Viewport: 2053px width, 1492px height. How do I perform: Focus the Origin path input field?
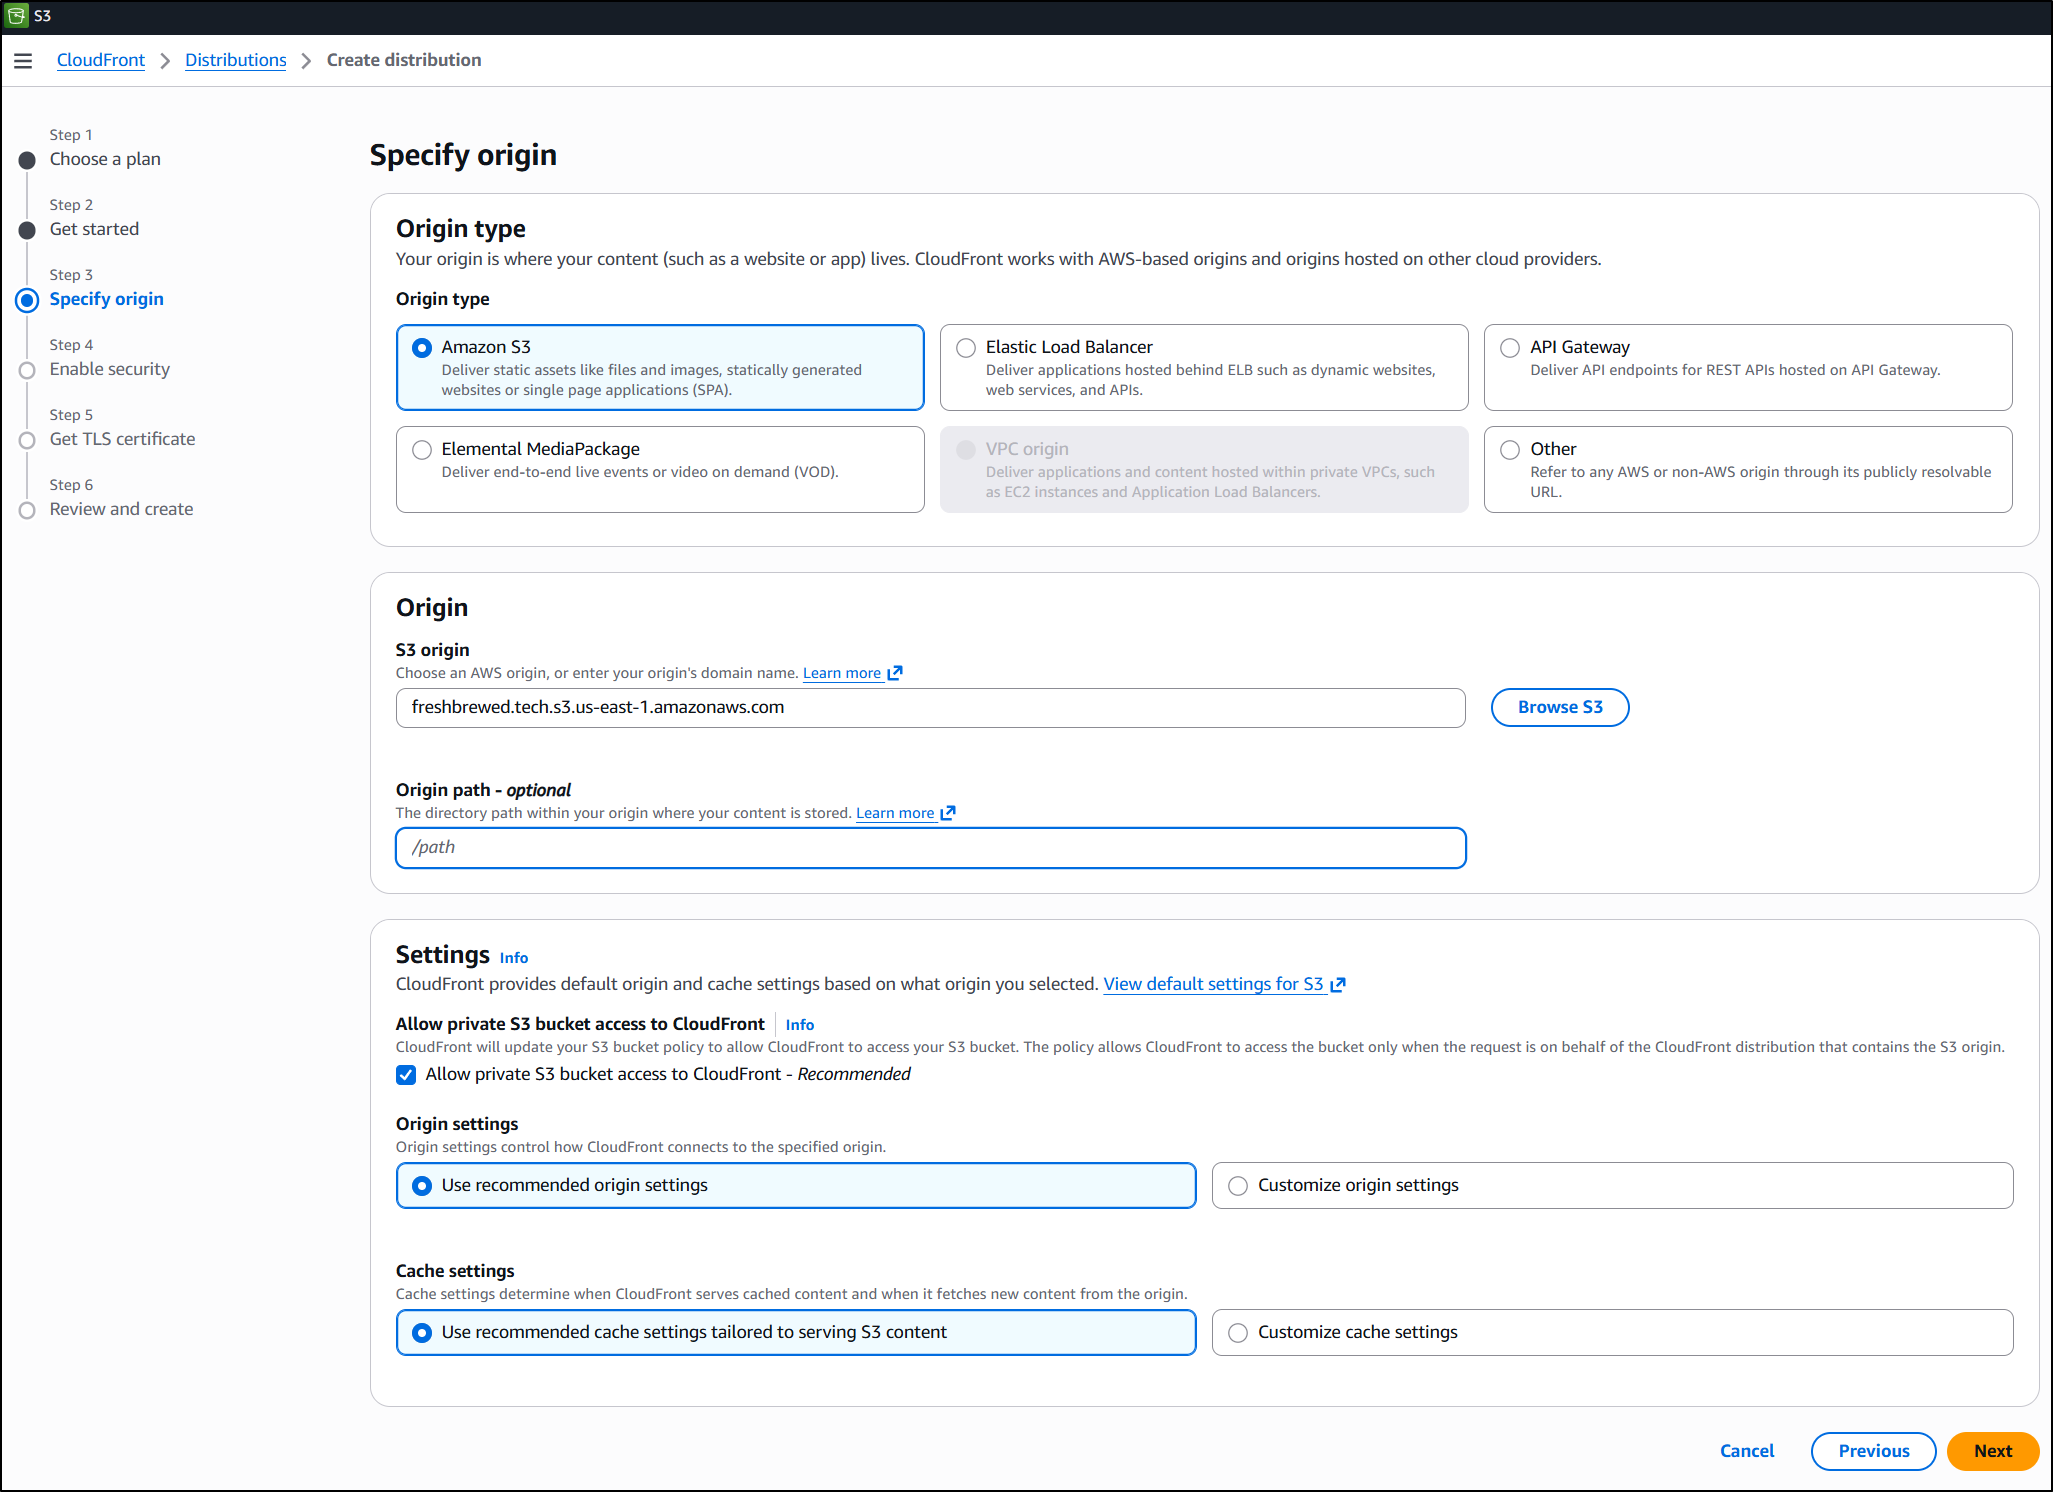click(x=931, y=848)
